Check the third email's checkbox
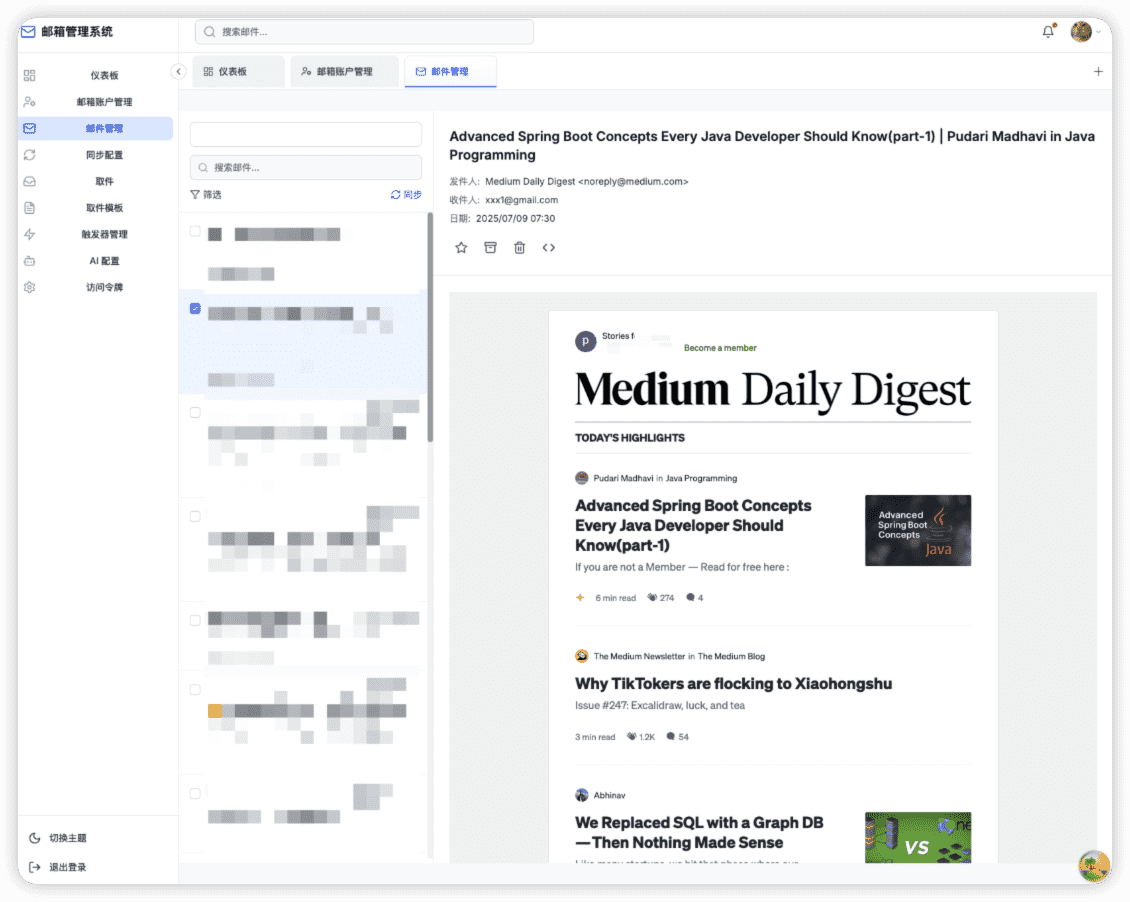1130x902 pixels. (195, 413)
